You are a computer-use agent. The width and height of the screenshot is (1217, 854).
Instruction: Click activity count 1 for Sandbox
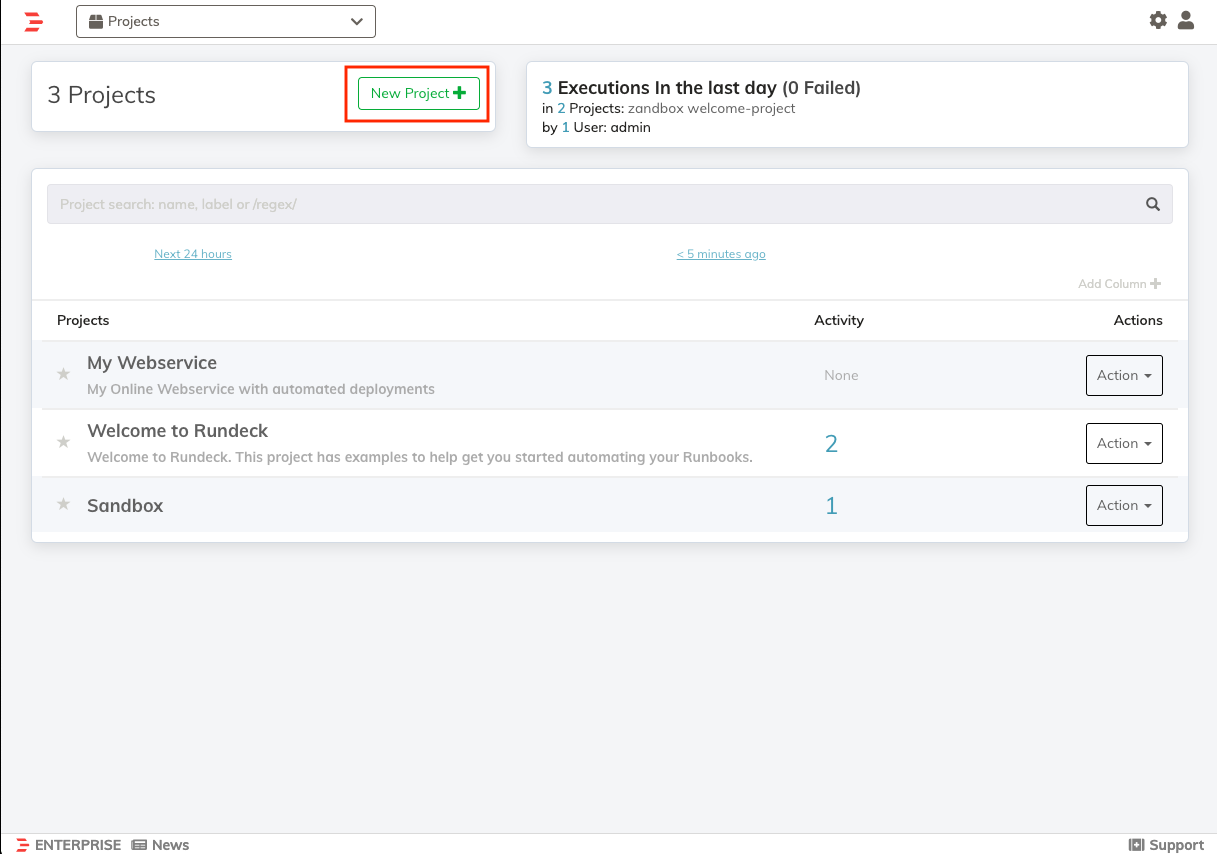pyautogui.click(x=831, y=506)
